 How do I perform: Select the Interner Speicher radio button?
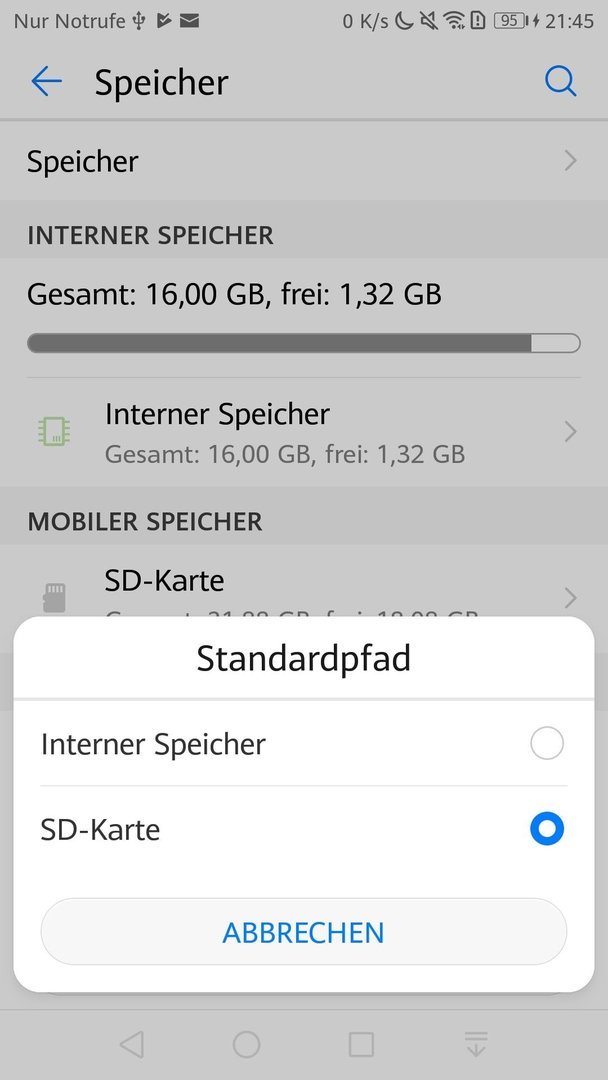547,743
